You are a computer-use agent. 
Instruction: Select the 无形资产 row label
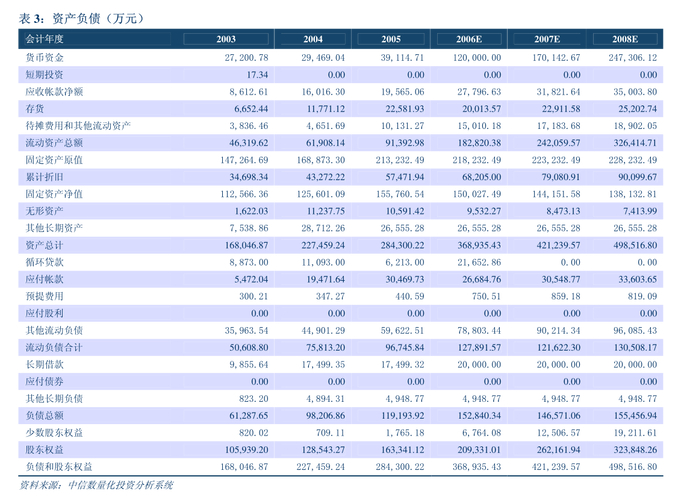pyautogui.click(x=44, y=211)
